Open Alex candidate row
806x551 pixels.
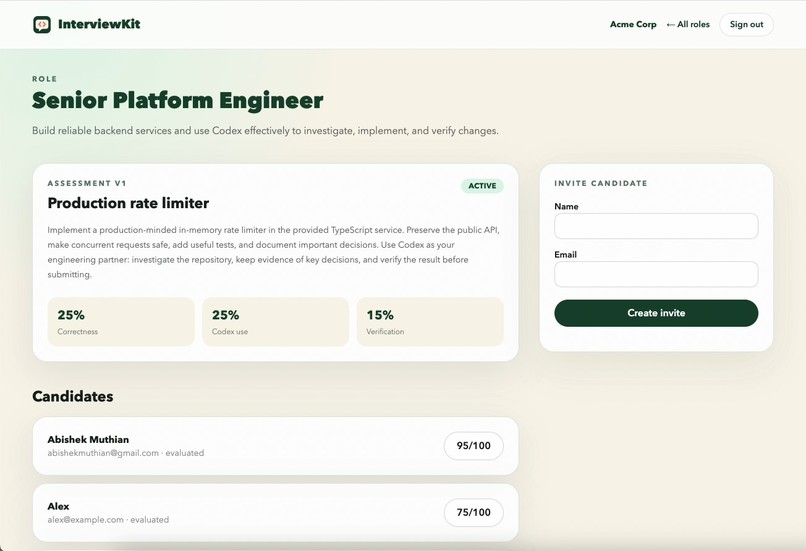[x=276, y=512]
